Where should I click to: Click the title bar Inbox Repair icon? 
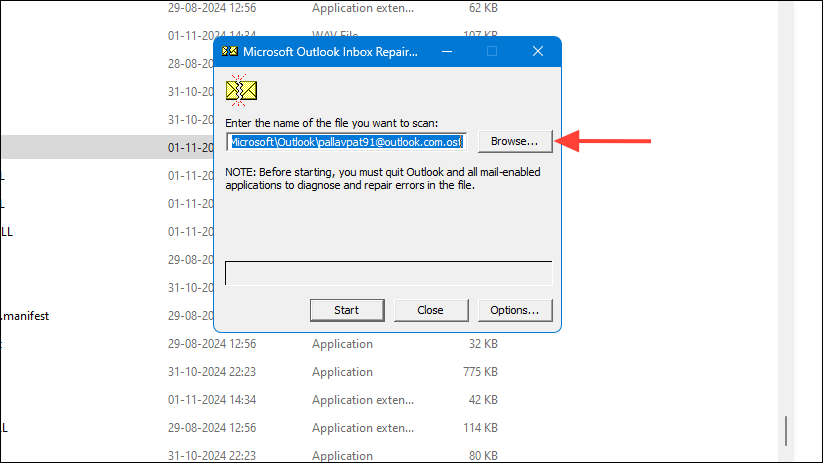point(229,51)
